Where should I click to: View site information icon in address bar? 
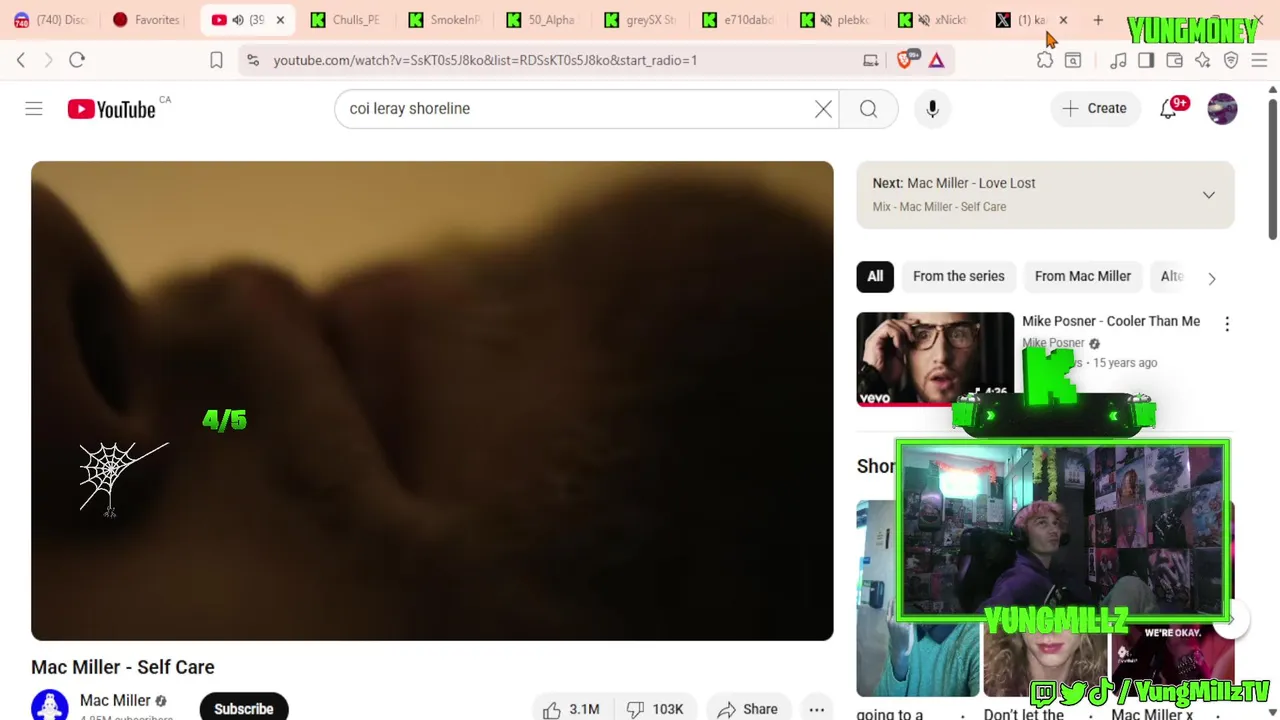click(253, 60)
